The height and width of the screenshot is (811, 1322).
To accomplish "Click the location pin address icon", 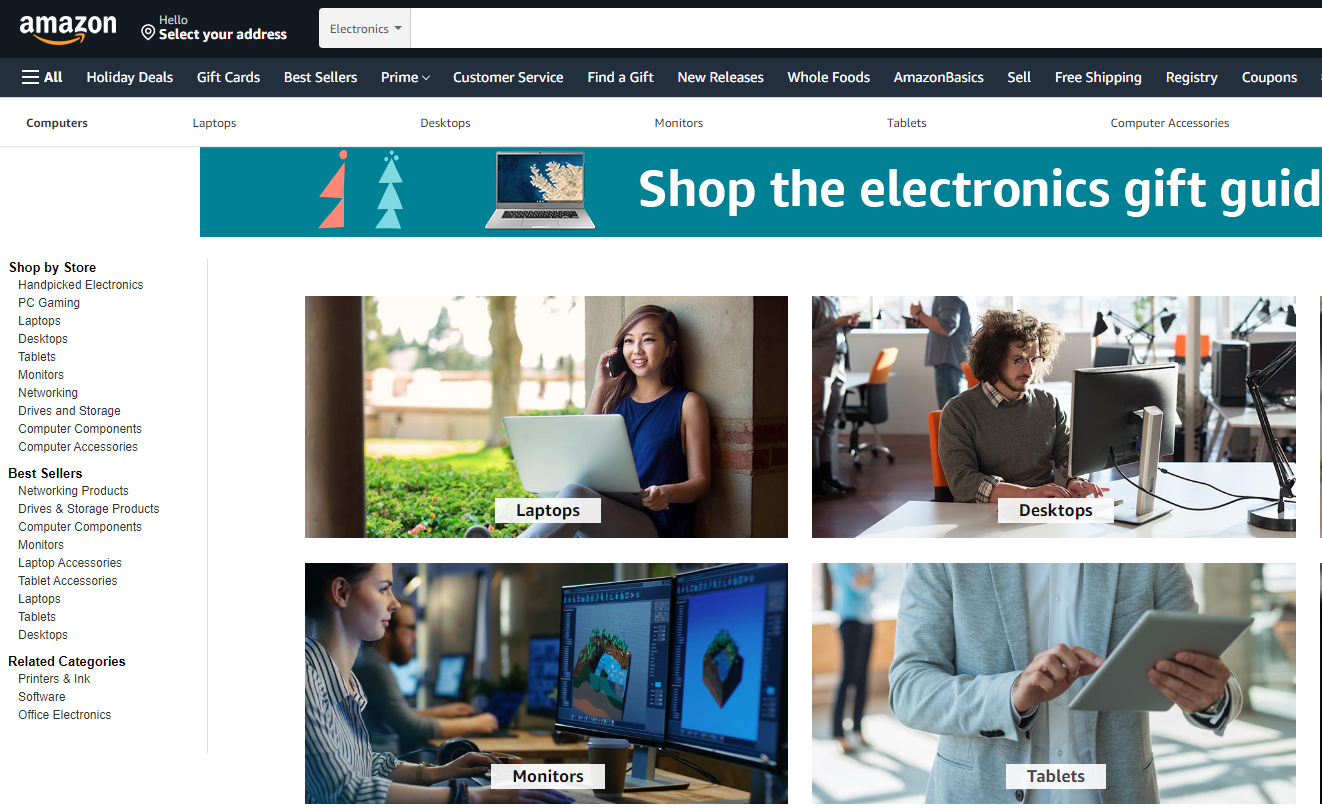I will coord(148,33).
